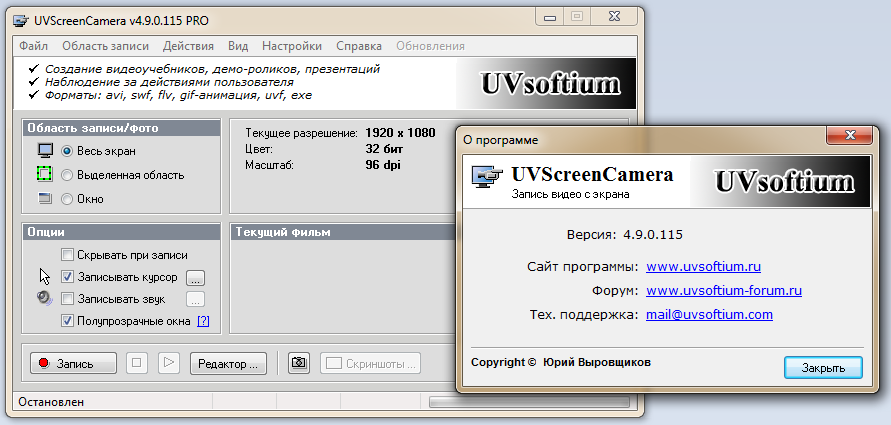This screenshot has height=425, width=891.
Task: Enable the Записывать звук checkbox
Action: click(x=67, y=298)
